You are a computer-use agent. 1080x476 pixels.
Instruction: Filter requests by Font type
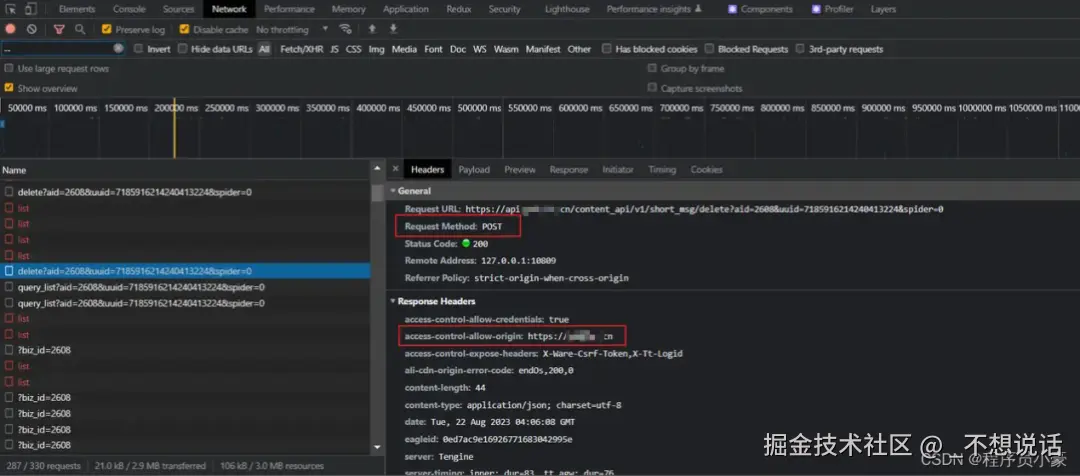click(x=433, y=49)
